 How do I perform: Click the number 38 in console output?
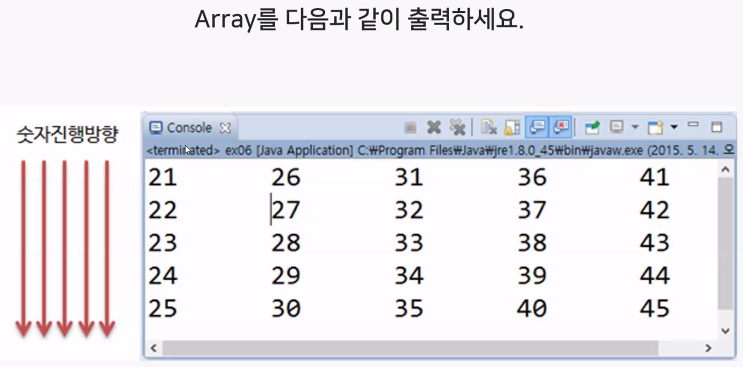tap(532, 242)
